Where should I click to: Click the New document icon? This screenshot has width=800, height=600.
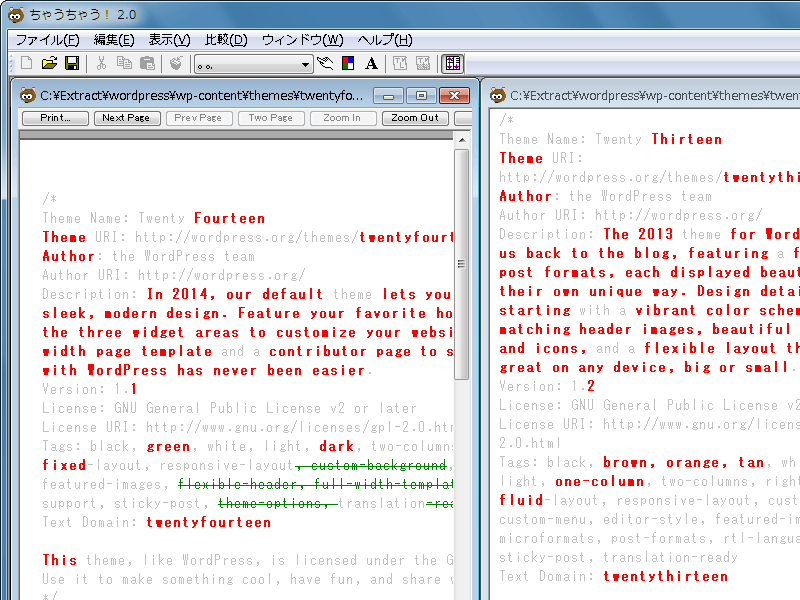26,63
